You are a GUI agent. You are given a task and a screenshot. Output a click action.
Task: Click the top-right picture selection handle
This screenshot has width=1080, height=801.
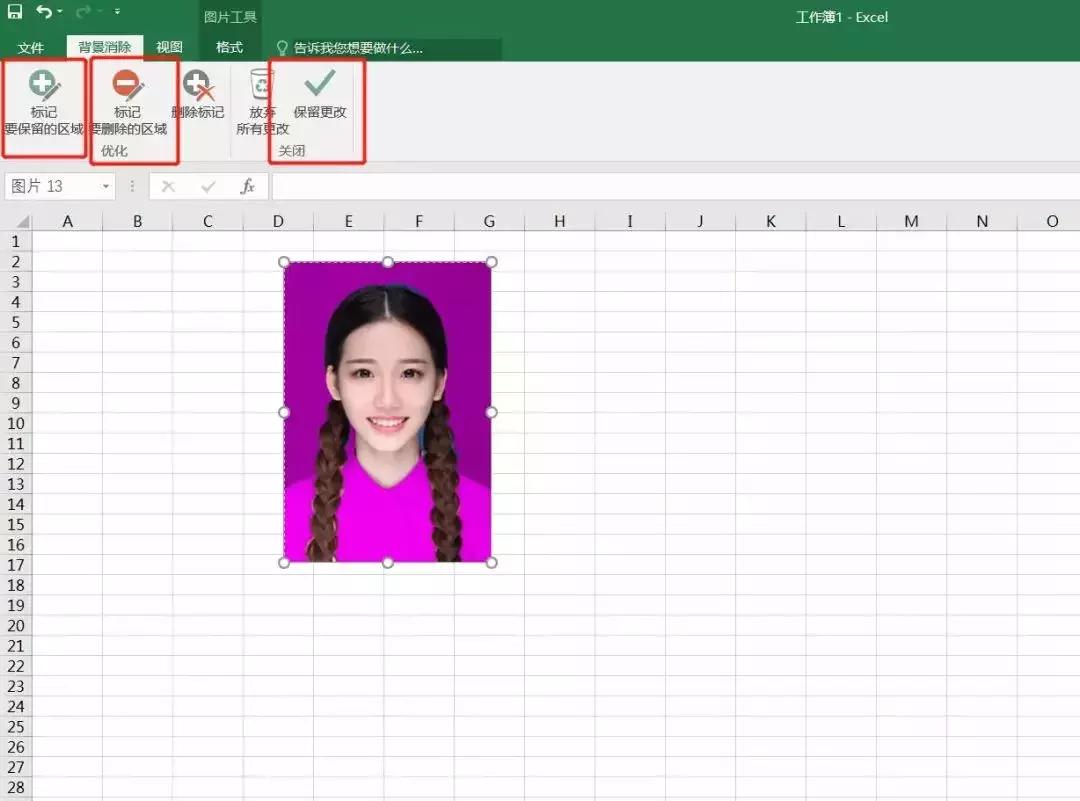[x=491, y=262]
